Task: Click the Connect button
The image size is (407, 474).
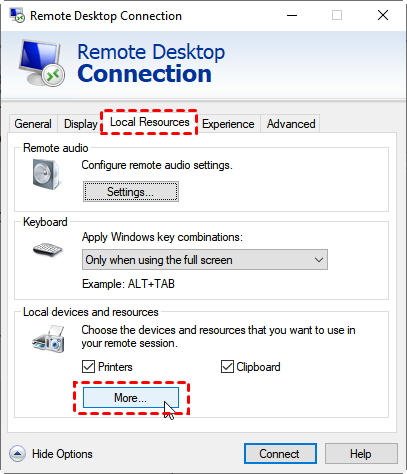Action: (x=280, y=454)
